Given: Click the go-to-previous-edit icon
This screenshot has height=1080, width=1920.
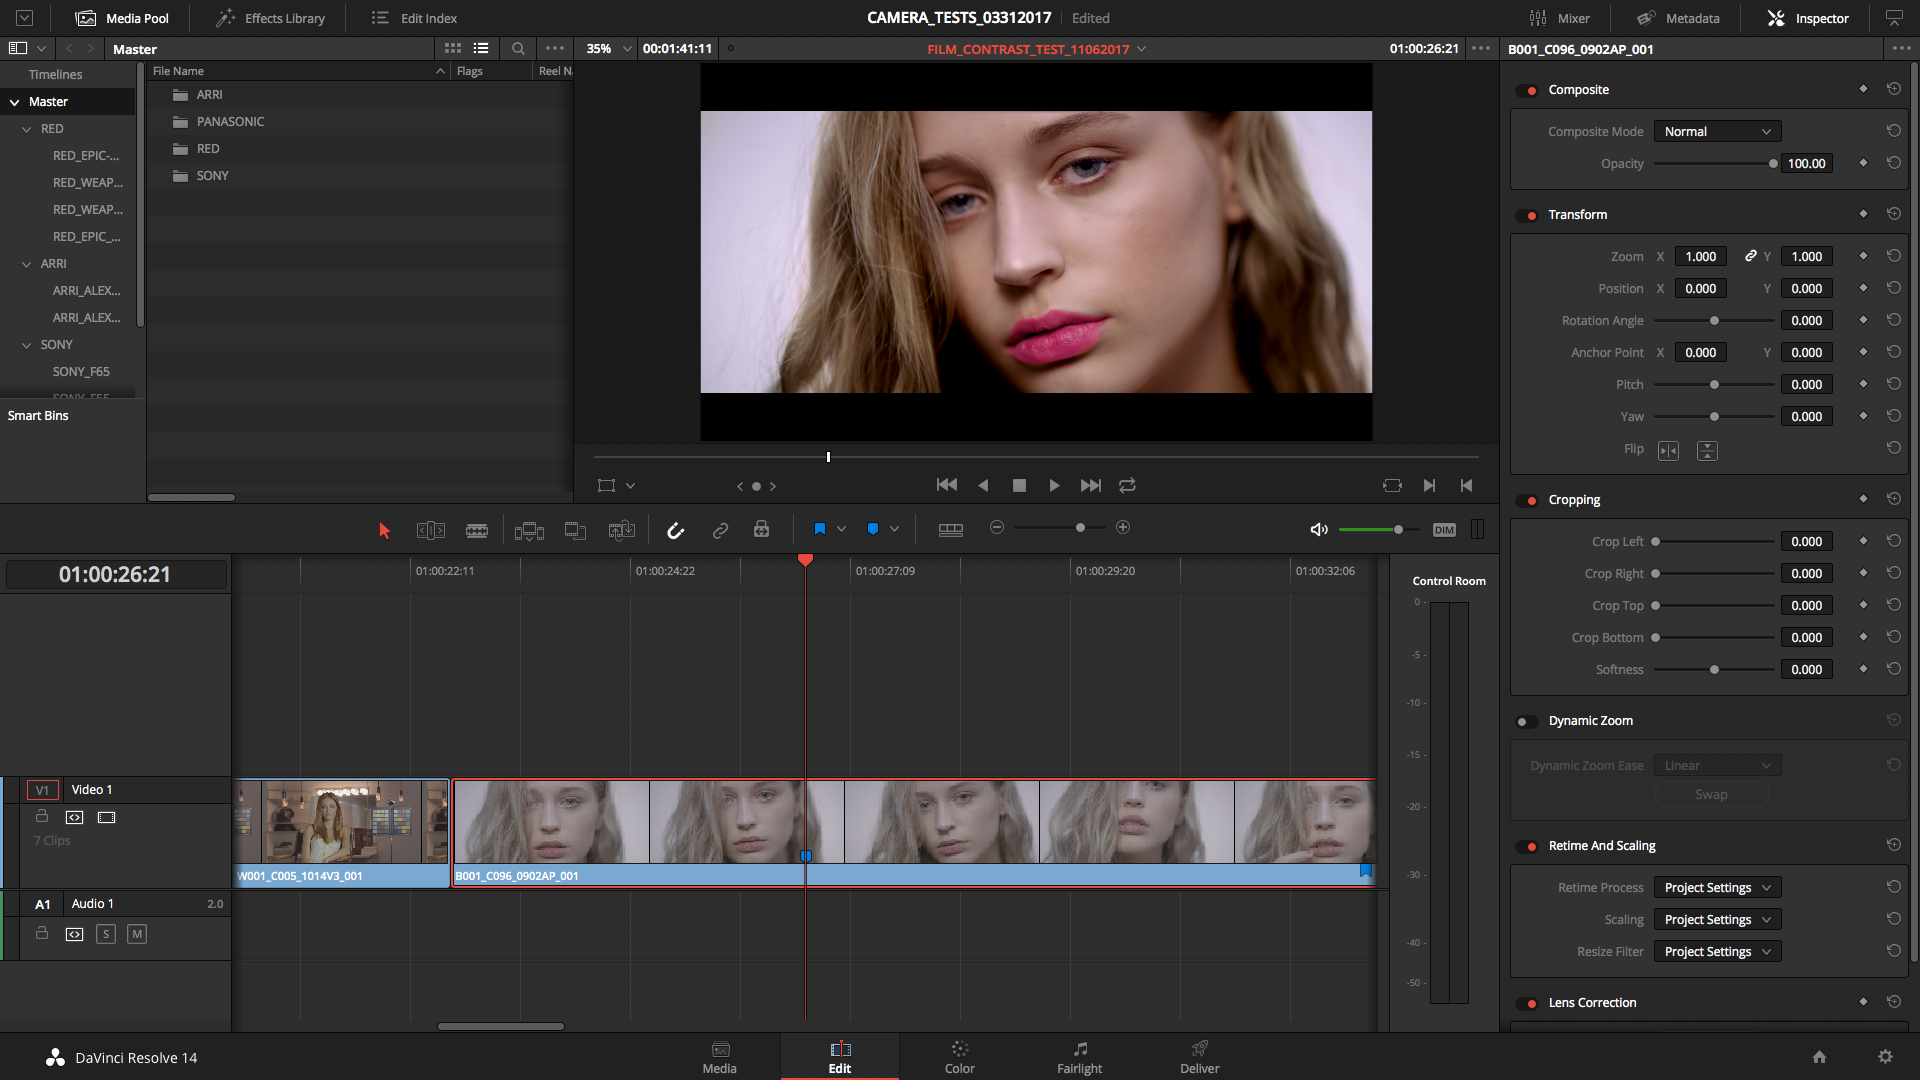Looking at the screenshot, I should [1466, 485].
